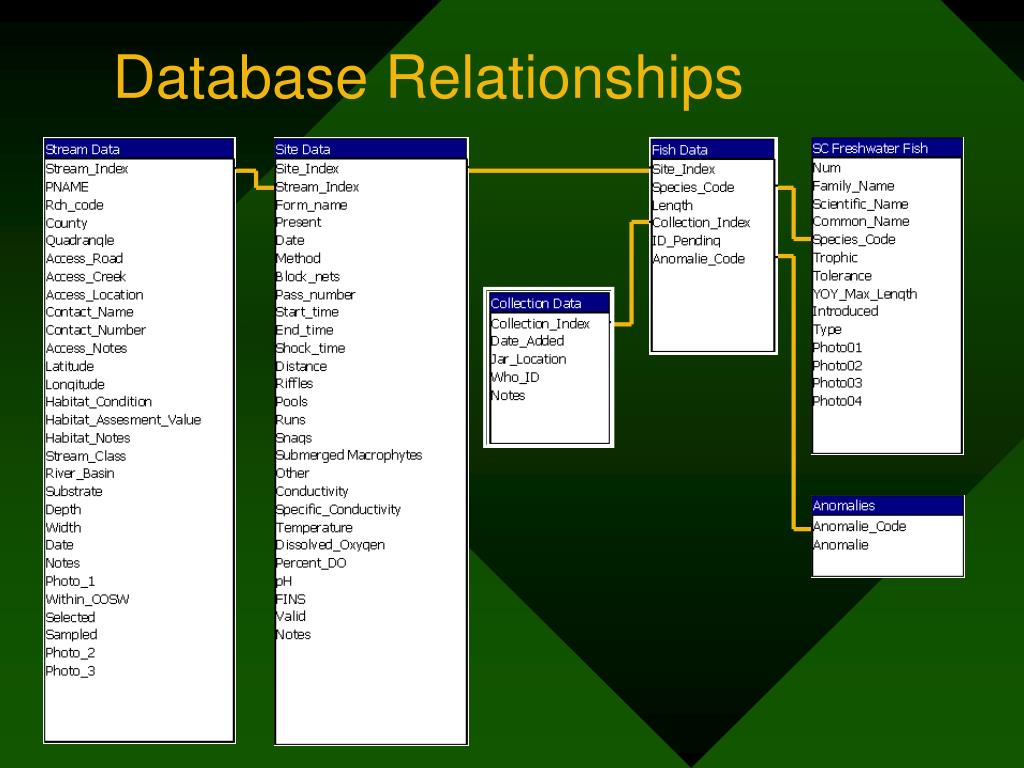Select Notes field in Collection Data table
Screen dimensions: 1024x768
507,395
